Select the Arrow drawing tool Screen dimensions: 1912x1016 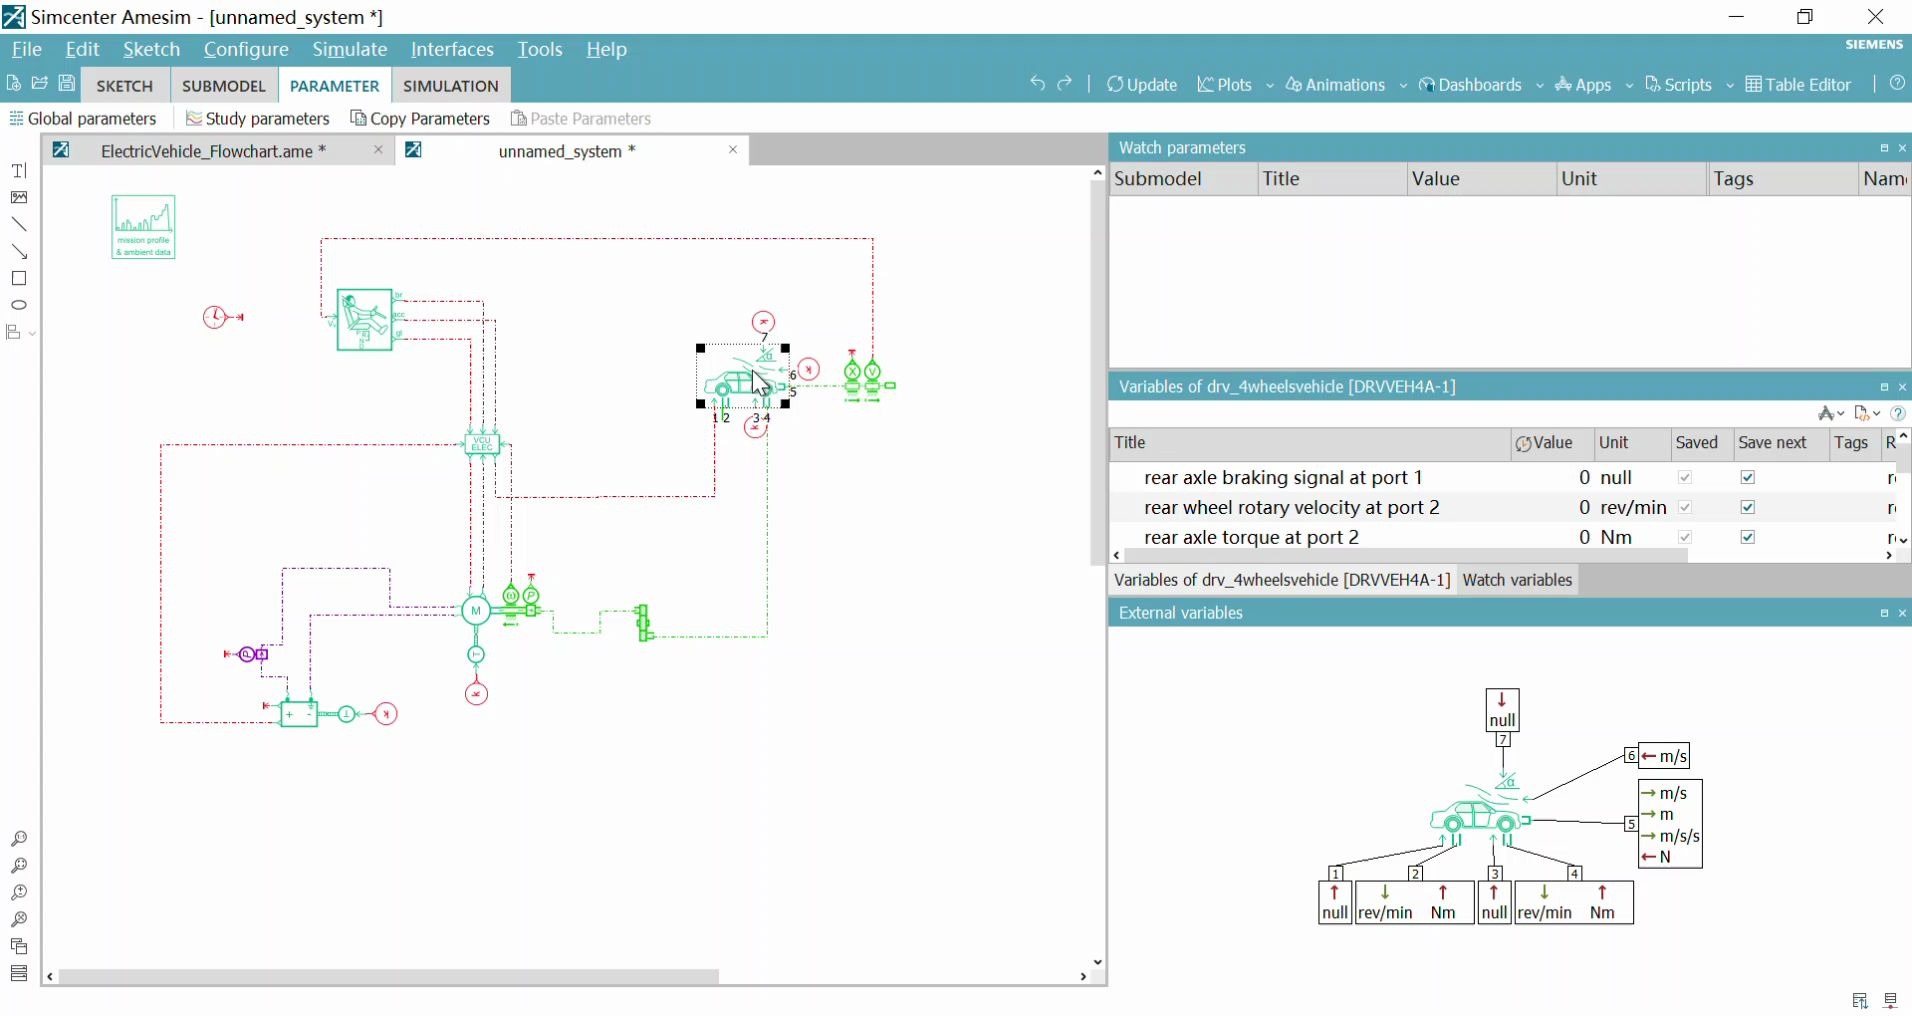tap(19, 252)
